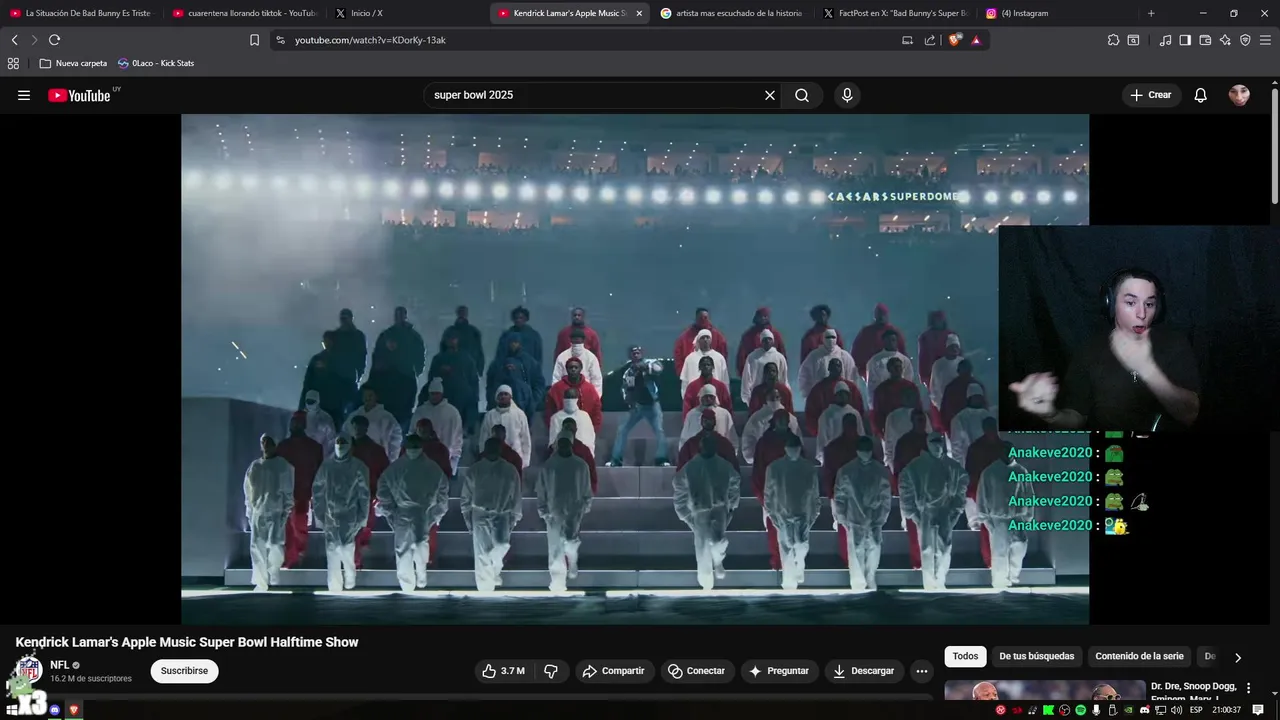Viewport: 1280px width, 720px height.
Task: Switch to artista mas escuchado Google tab
Action: click(731, 13)
